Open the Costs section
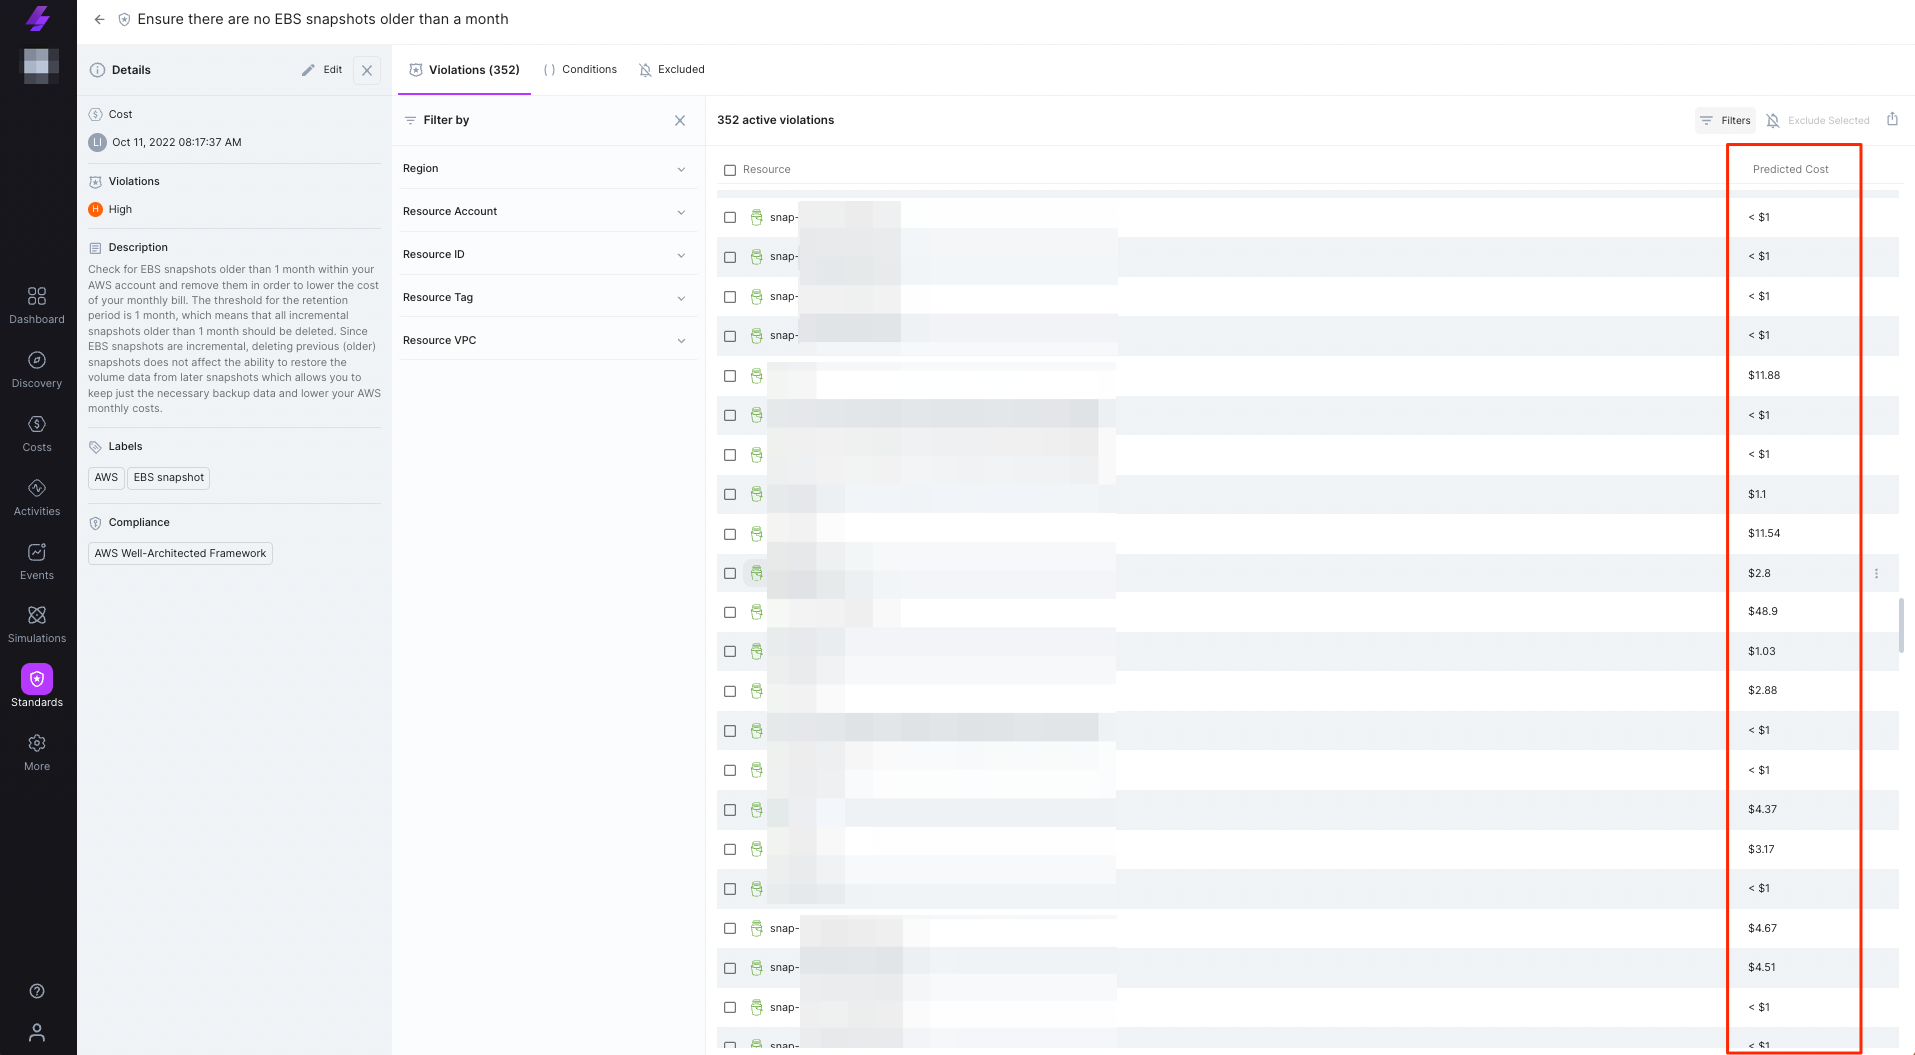 (37, 432)
